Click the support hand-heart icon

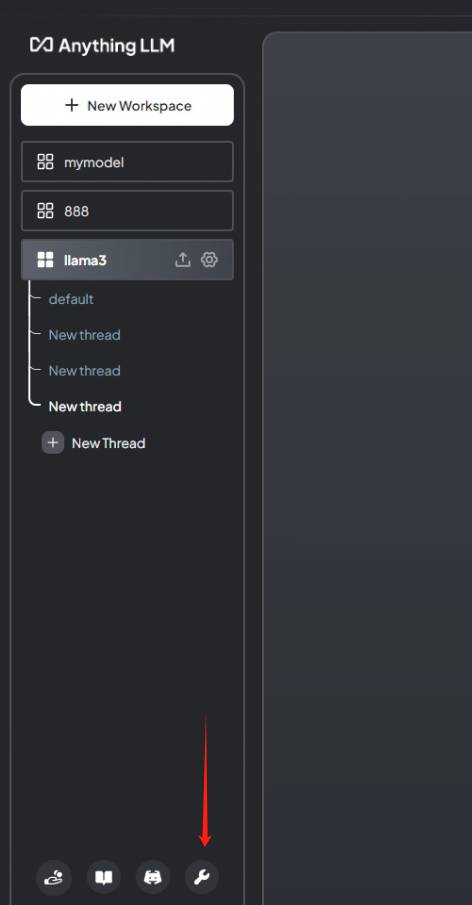pyautogui.click(x=54, y=878)
